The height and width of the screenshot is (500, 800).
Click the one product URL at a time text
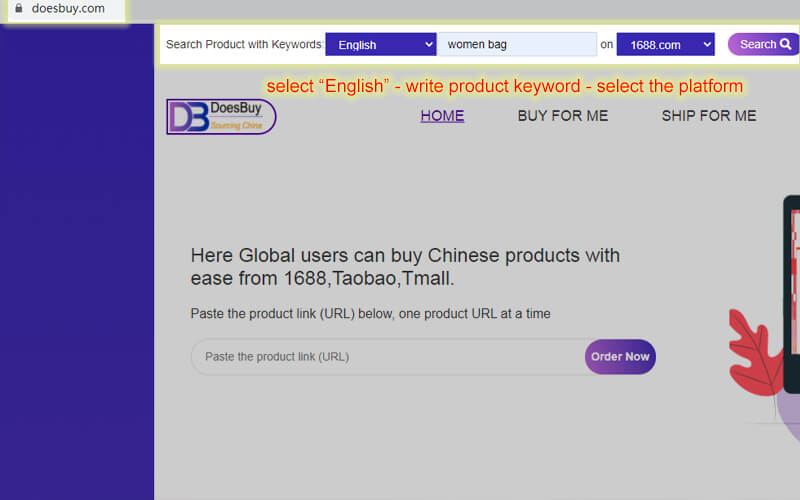click(474, 313)
